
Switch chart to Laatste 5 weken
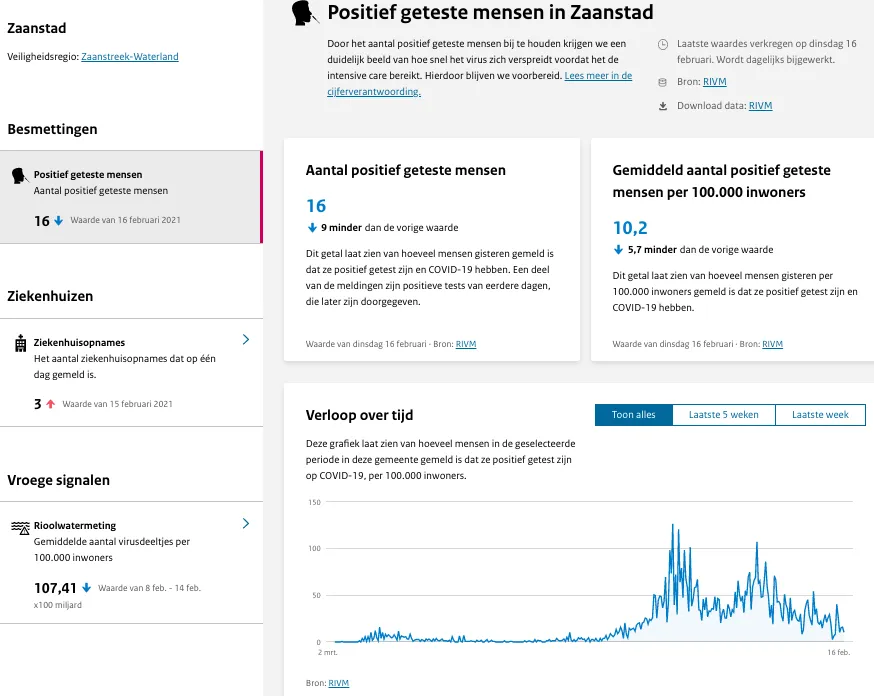coord(723,415)
